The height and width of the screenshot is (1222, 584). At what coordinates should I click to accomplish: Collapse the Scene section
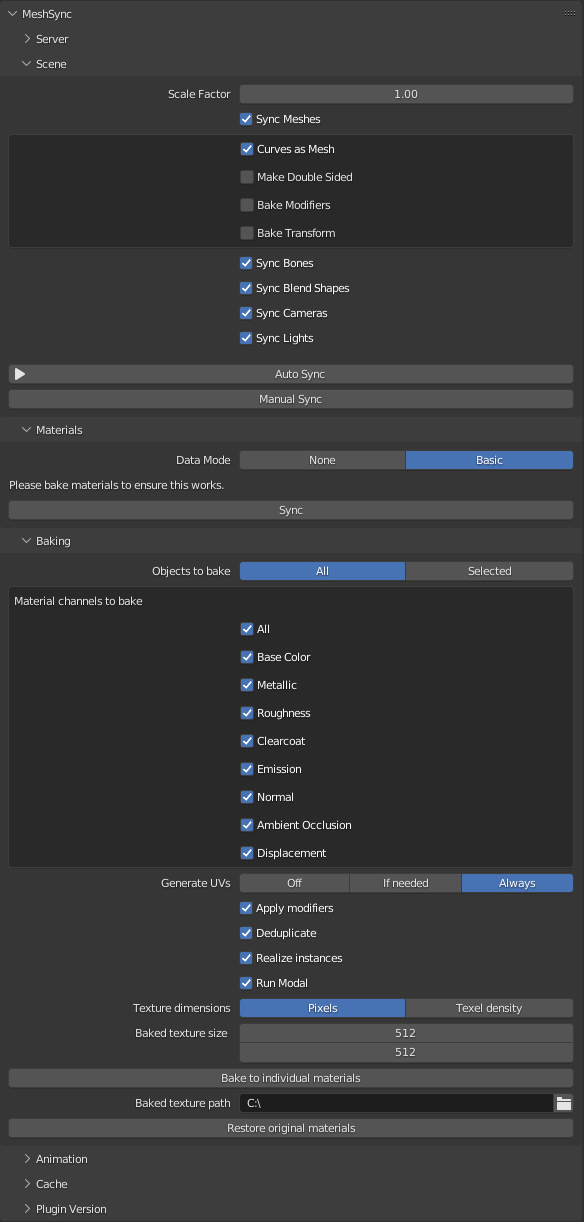pos(28,64)
